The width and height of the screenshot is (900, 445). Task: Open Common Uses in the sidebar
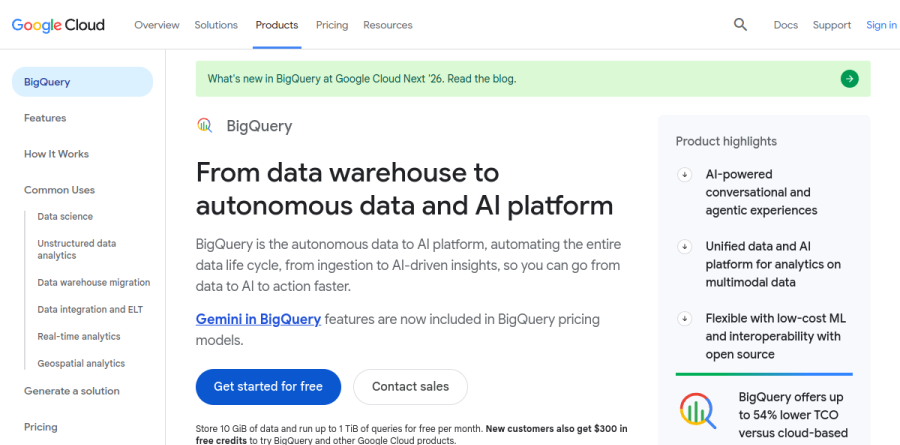pos(59,190)
